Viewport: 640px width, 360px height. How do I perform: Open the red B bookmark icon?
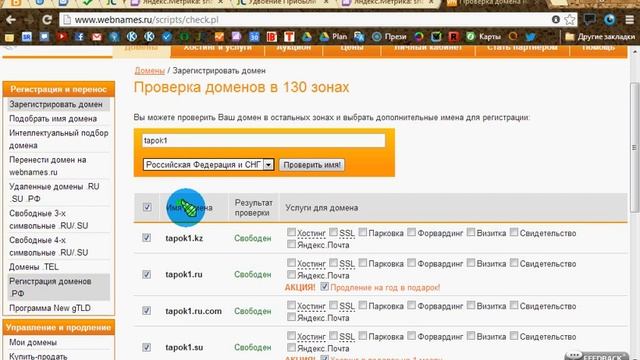(x=272, y=37)
